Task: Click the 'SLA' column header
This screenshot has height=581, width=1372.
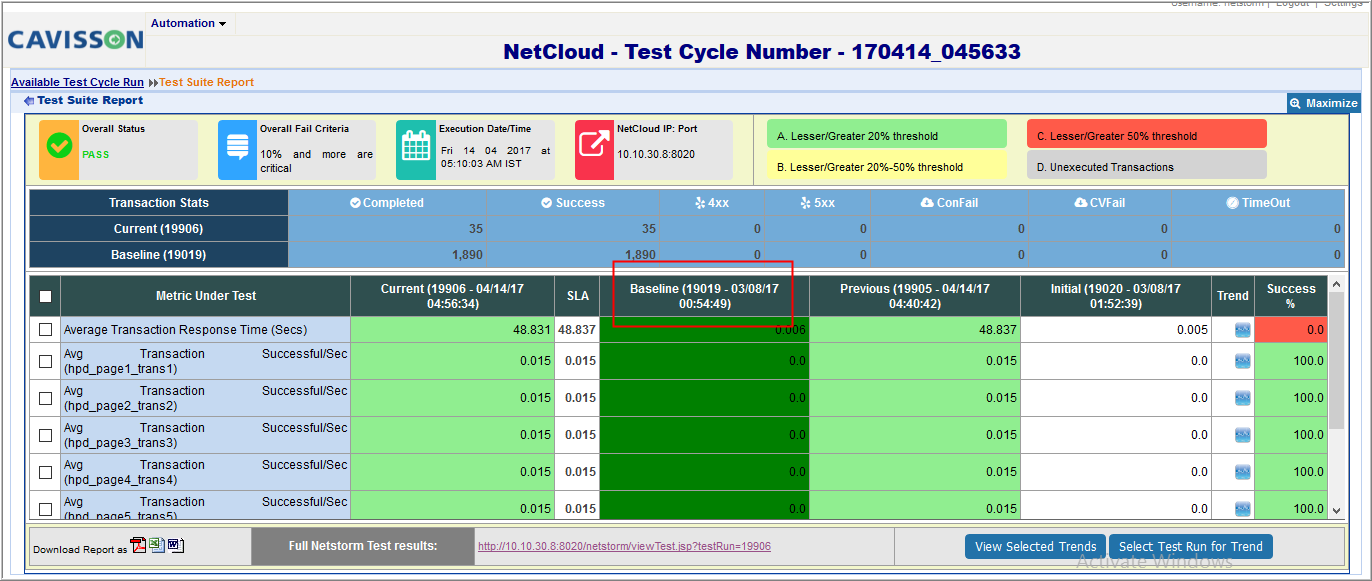Action: [x=577, y=296]
